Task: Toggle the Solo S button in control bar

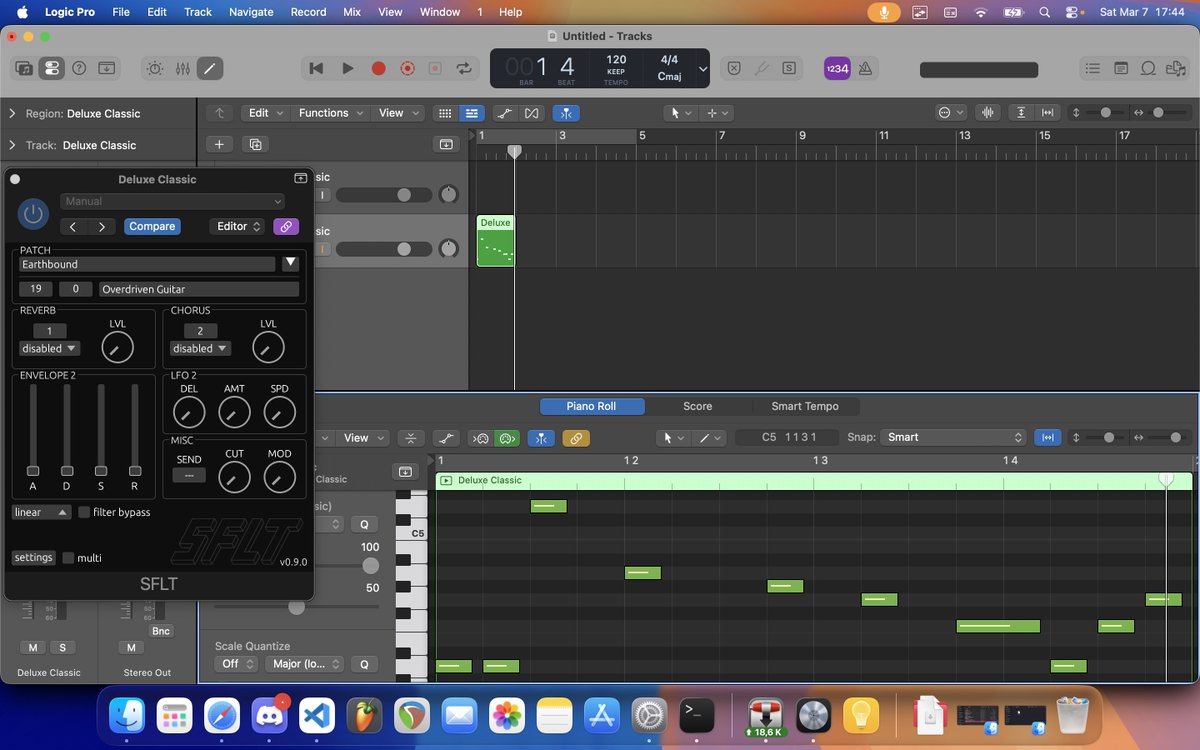Action: pos(790,69)
